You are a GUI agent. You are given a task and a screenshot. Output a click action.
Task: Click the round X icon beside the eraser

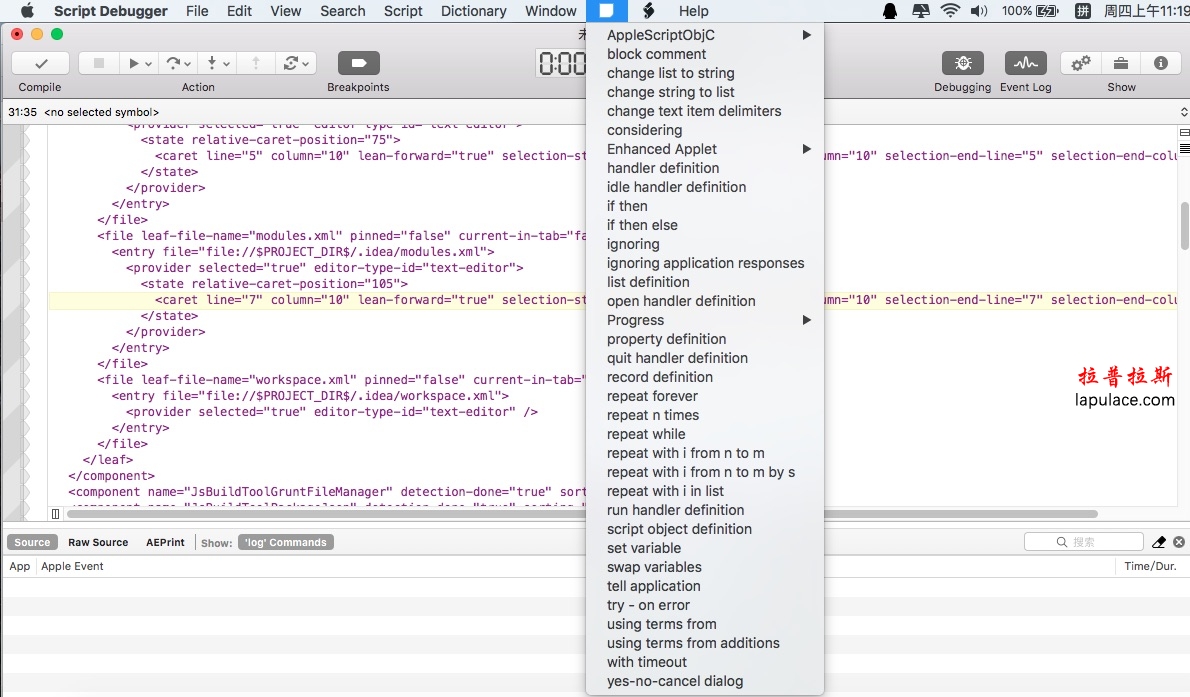click(1179, 541)
